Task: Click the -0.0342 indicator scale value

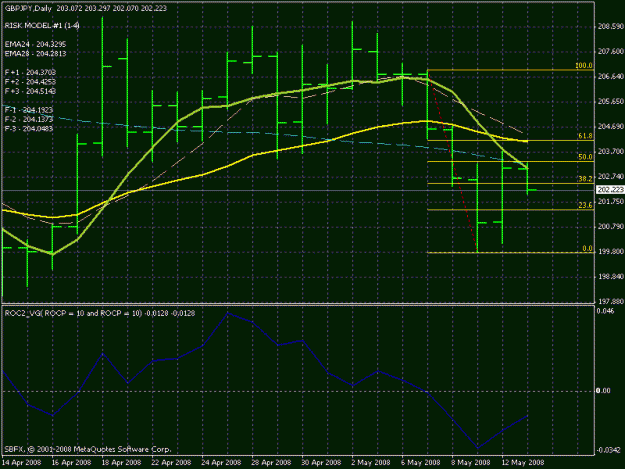Action: (608, 450)
